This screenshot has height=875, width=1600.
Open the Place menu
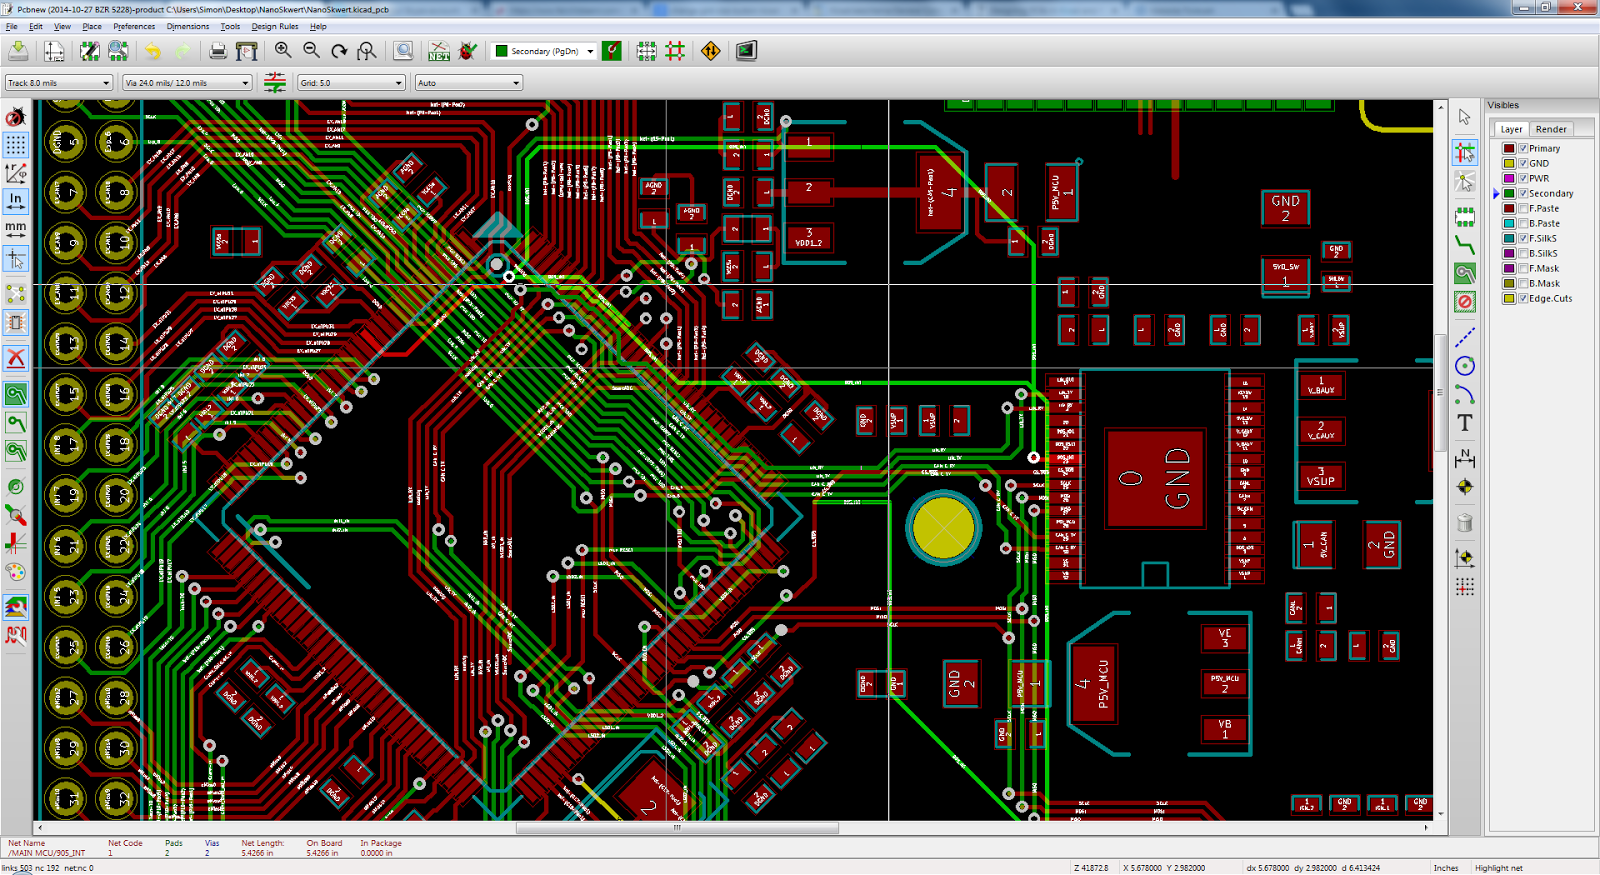[92, 26]
